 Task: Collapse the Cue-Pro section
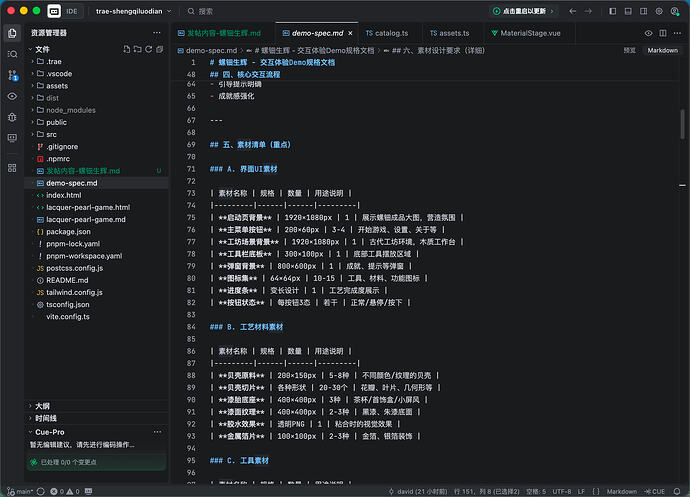coord(49,432)
